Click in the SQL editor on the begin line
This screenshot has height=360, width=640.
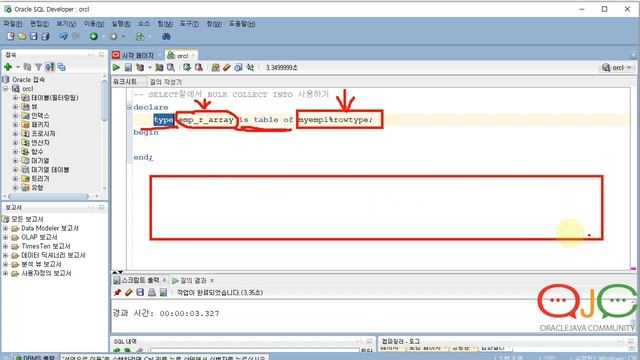[x=146, y=132]
